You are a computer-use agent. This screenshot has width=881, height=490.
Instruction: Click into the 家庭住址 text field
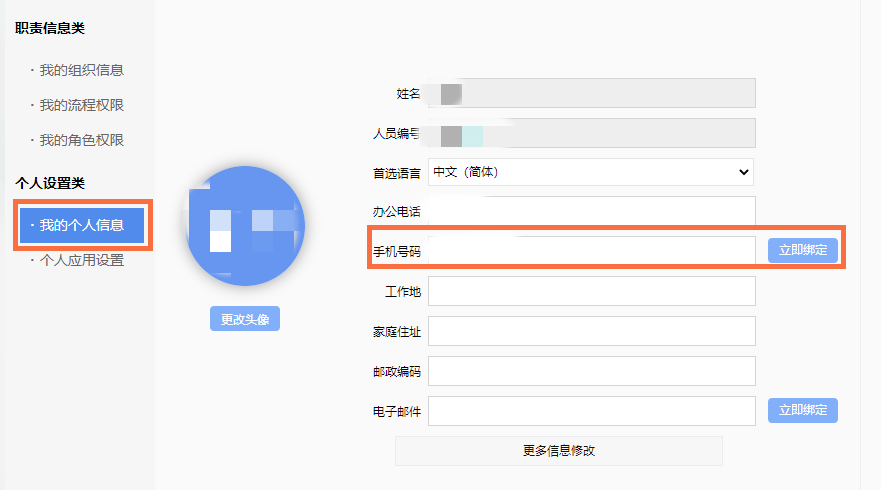(x=592, y=331)
